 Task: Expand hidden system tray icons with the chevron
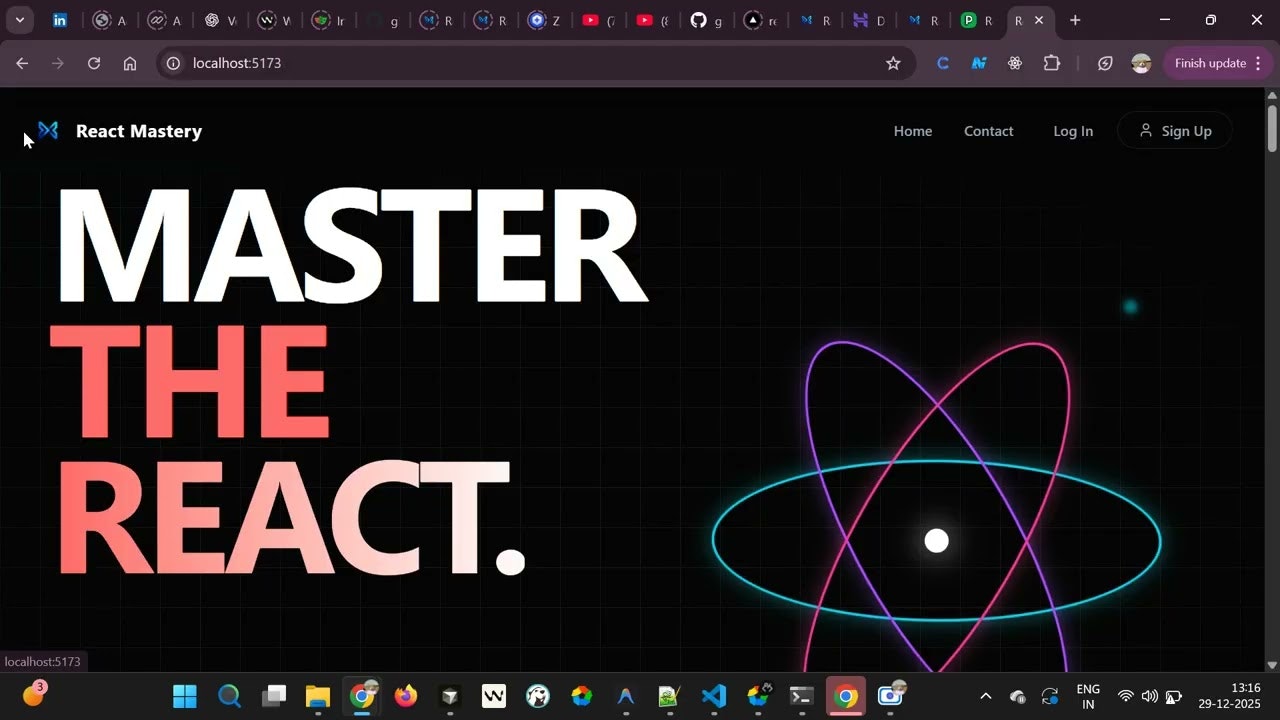click(985, 696)
